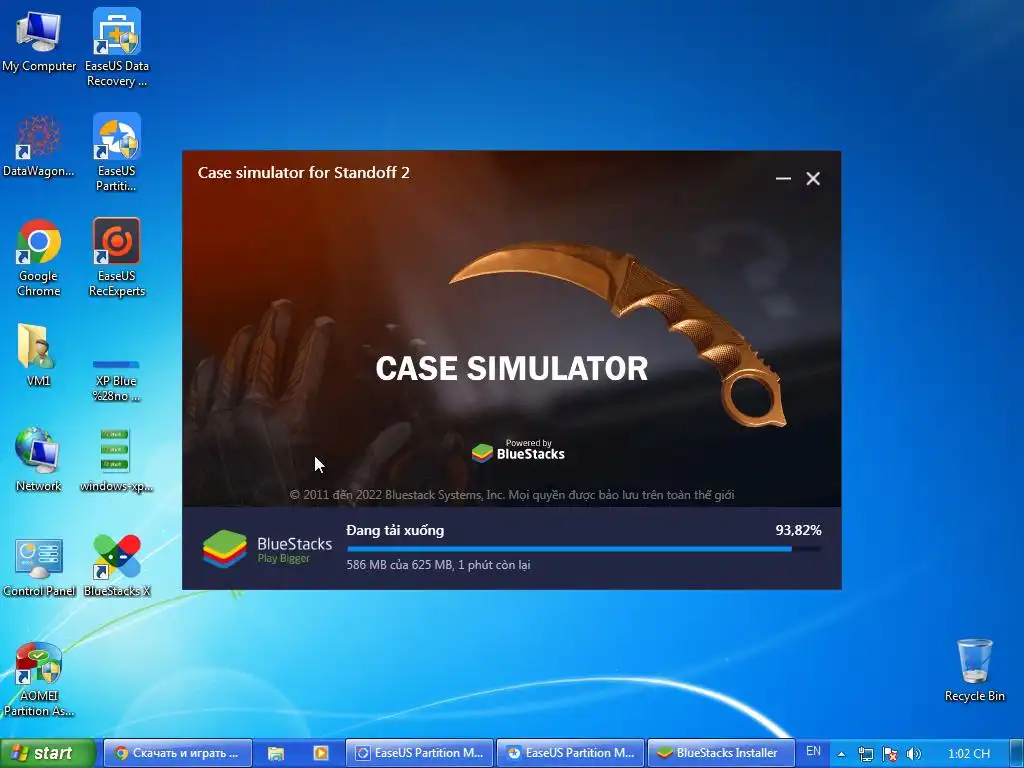This screenshot has width=1024, height=768.
Task: Click the '586 MB của 625 MB' status text
Action: [x=438, y=564]
